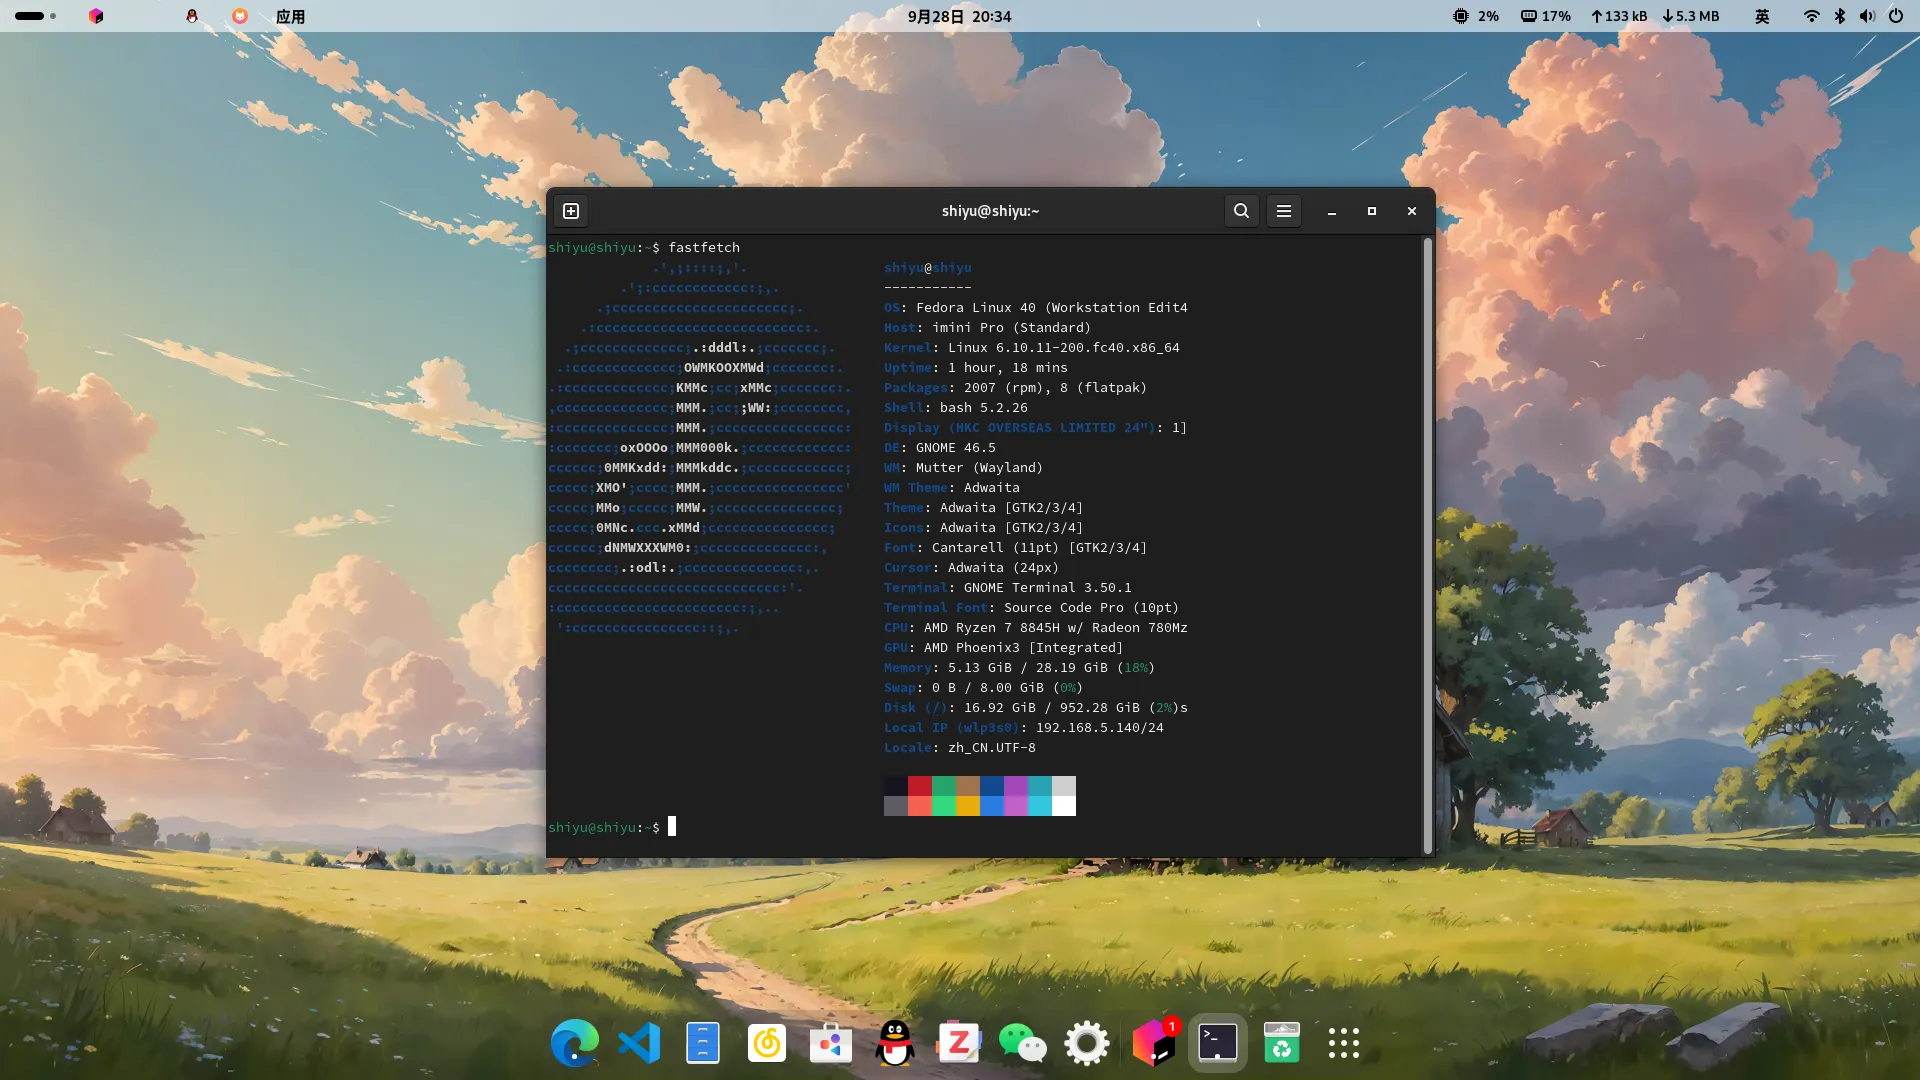Open the Trash in dock
Viewport: 1920px width, 1080px height.
(1281, 1044)
